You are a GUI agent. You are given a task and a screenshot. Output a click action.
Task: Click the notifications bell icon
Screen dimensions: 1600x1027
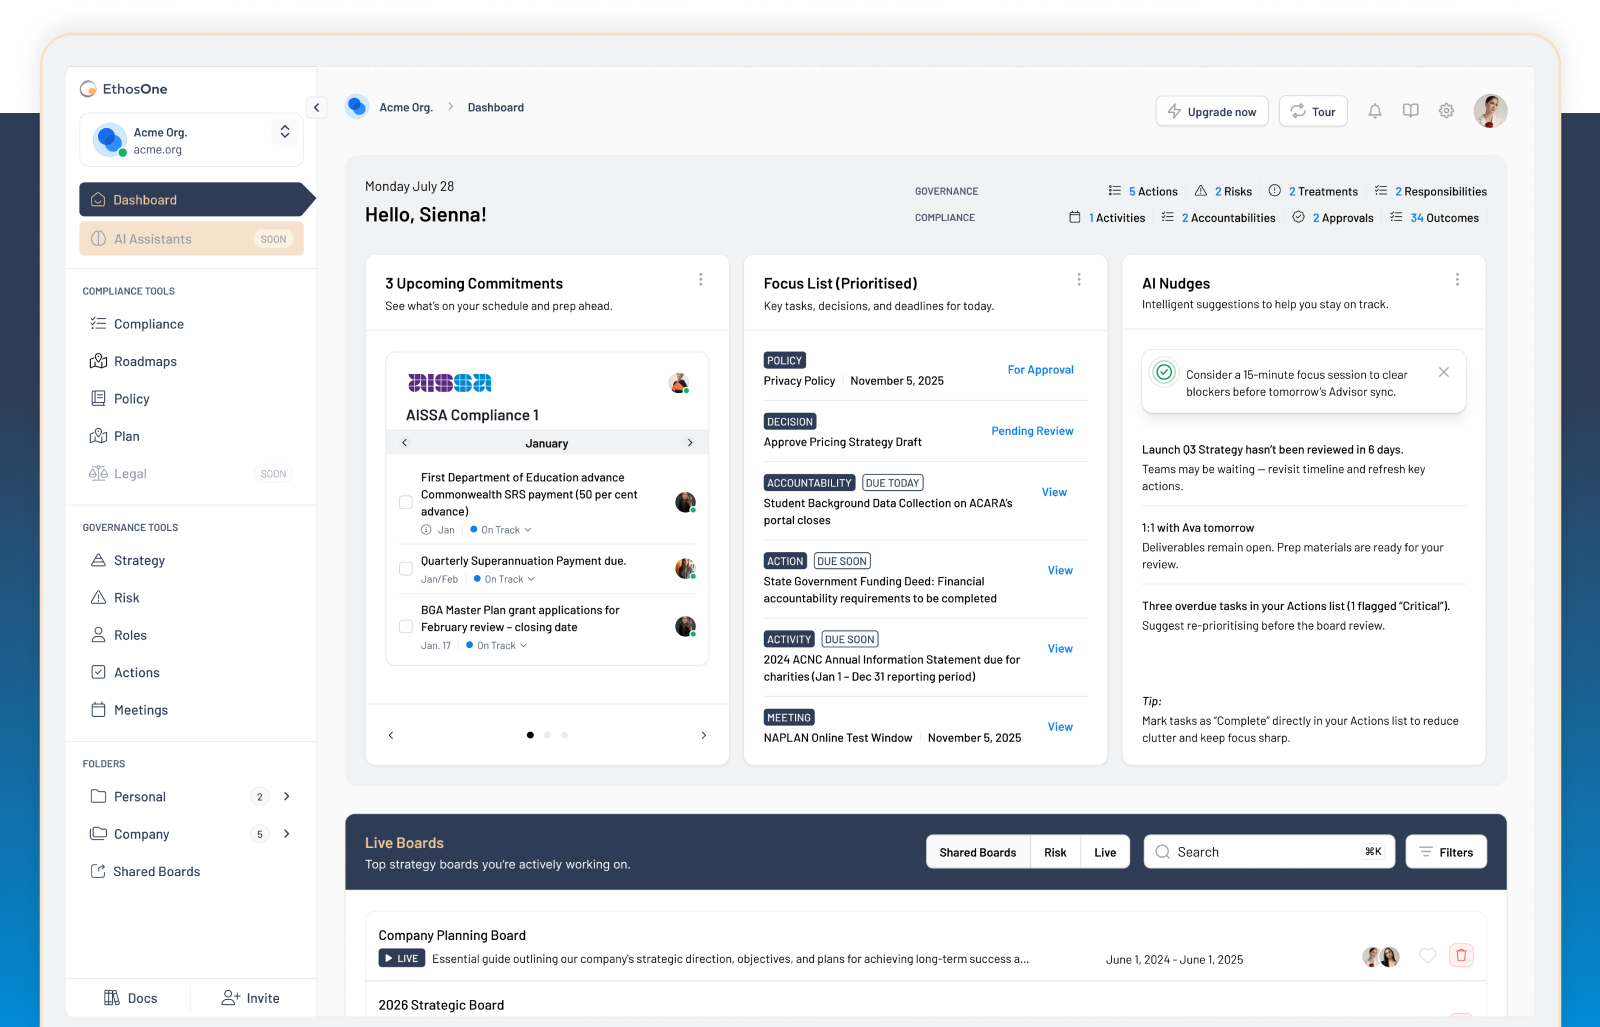[x=1375, y=111]
